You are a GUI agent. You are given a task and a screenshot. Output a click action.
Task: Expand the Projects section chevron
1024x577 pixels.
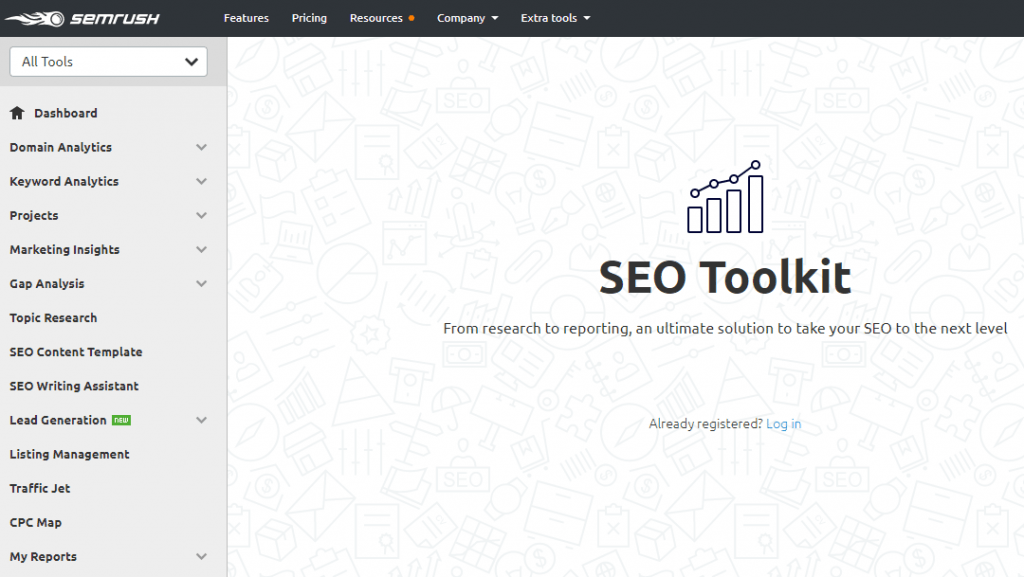point(201,216)
